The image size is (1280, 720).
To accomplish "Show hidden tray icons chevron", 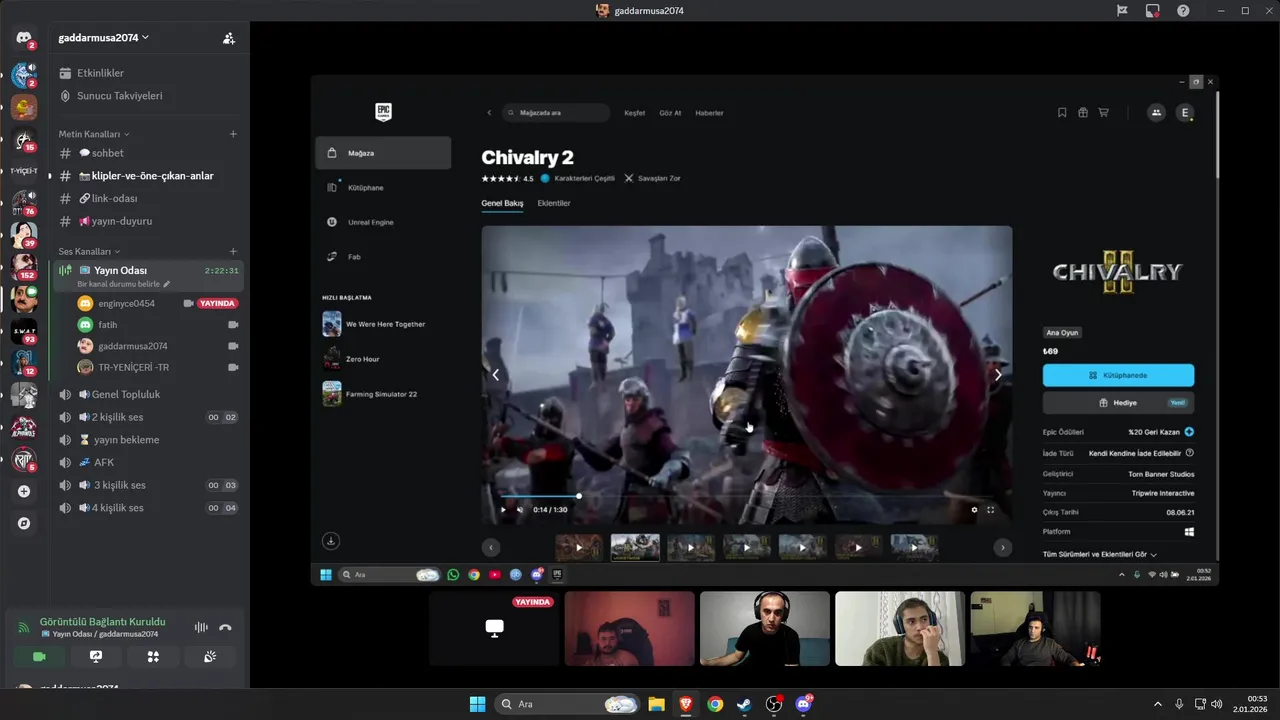I will coord(1158,704).
